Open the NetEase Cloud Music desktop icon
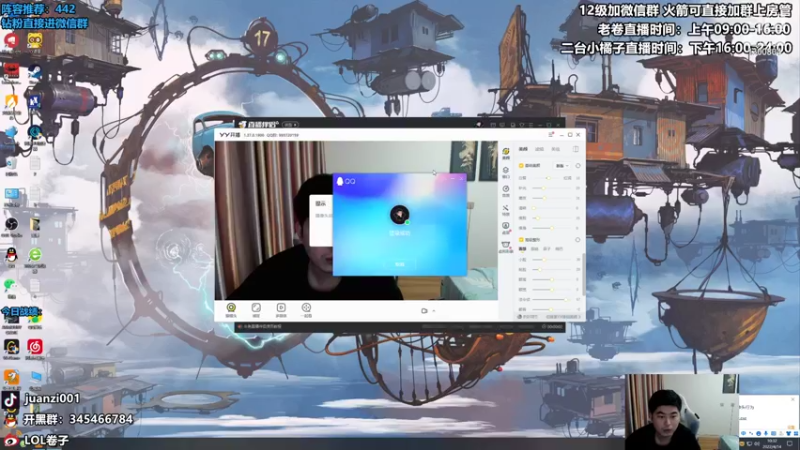 tap(35, 347)
